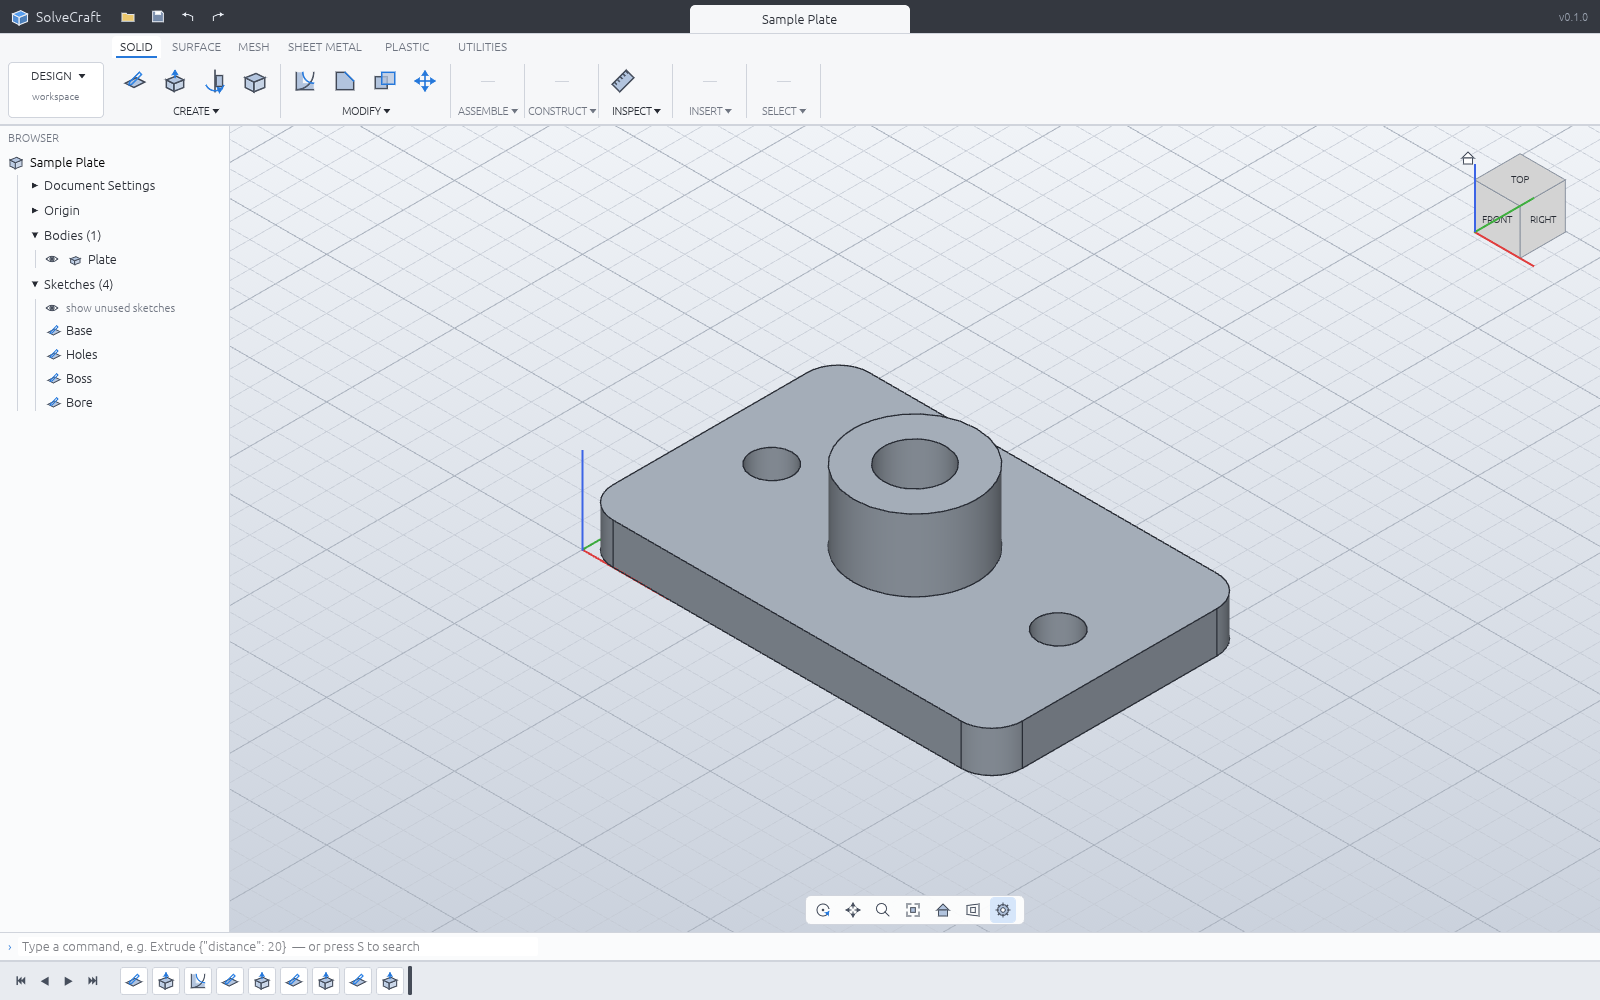Image resolution: width=1600 pixels, height=1000 pixels.
Task: Click the timeline end marker bar
Action: (410, 981)
